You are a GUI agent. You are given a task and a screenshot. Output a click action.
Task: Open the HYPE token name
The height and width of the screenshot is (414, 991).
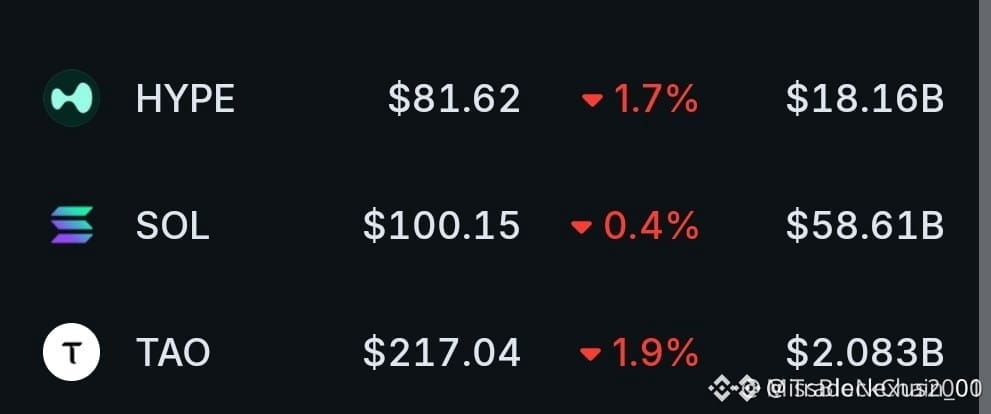coord(185,99)
